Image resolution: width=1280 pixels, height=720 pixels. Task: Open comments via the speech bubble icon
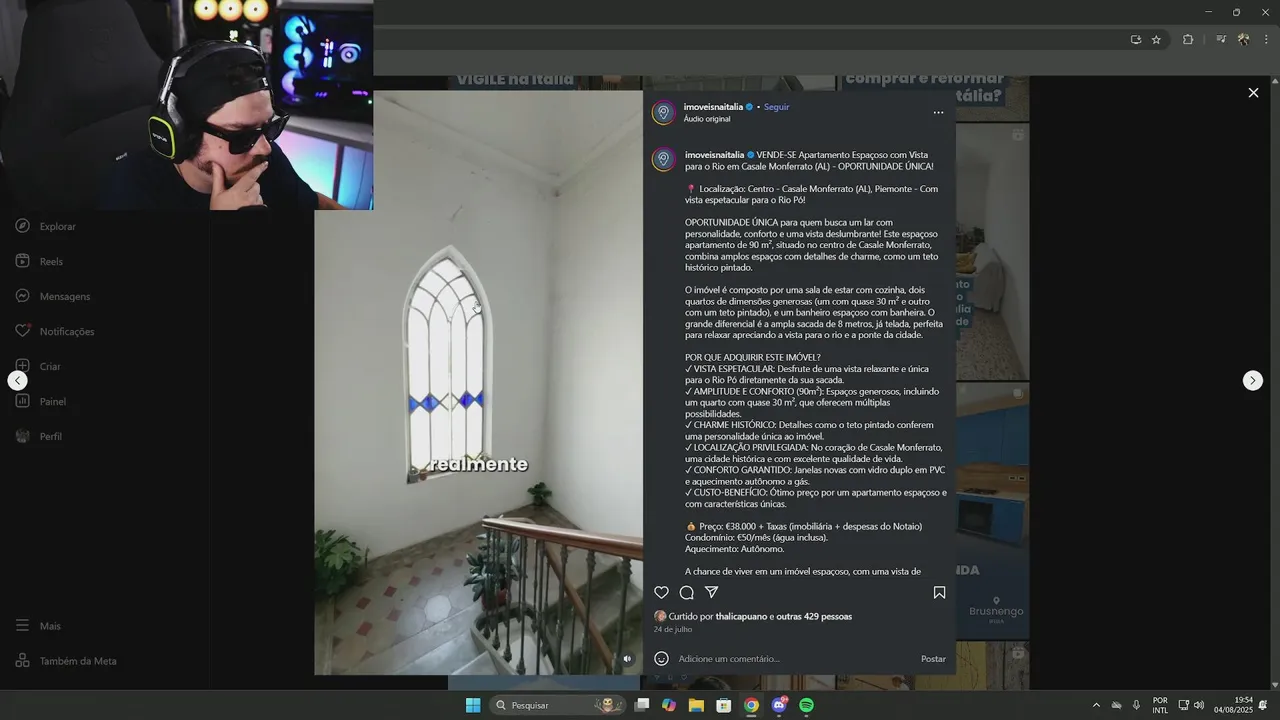pos(687,592)
